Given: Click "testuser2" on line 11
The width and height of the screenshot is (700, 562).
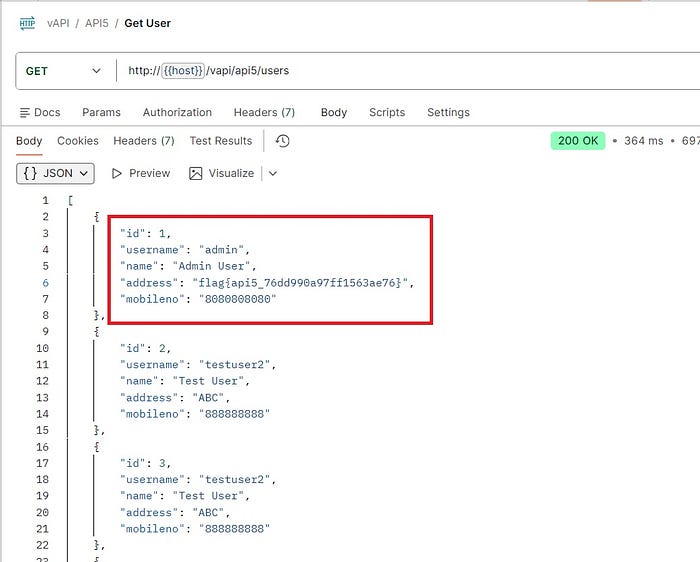Looking at the screenshot, I should pyautogui.click(x=234, y=365).
